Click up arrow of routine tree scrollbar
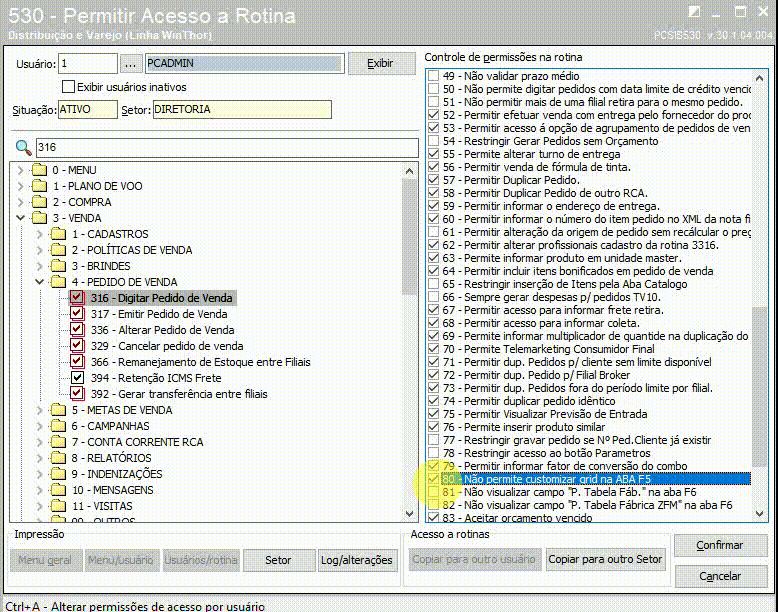The image size is (778, 612). pyautogui.click(x=409, y=172)
